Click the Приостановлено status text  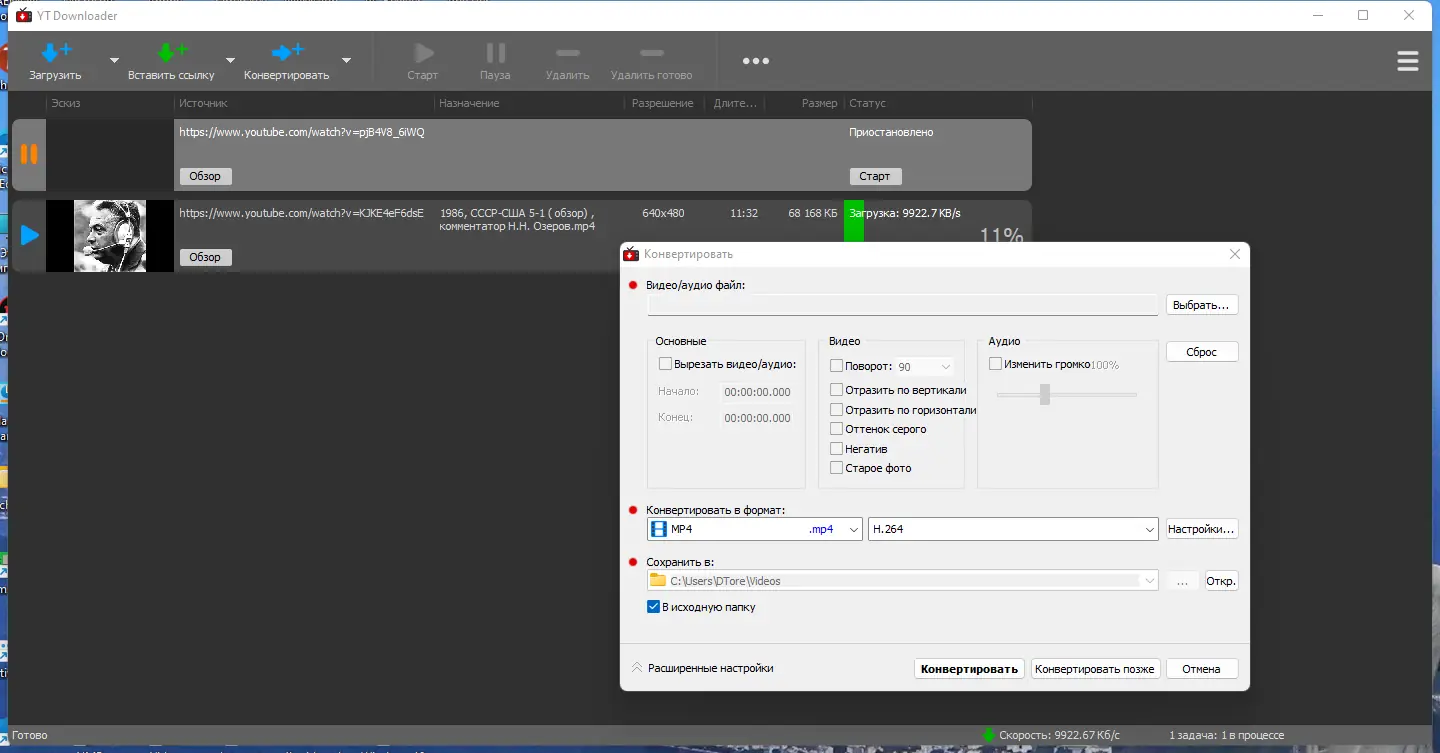click(x=891, y=132)
